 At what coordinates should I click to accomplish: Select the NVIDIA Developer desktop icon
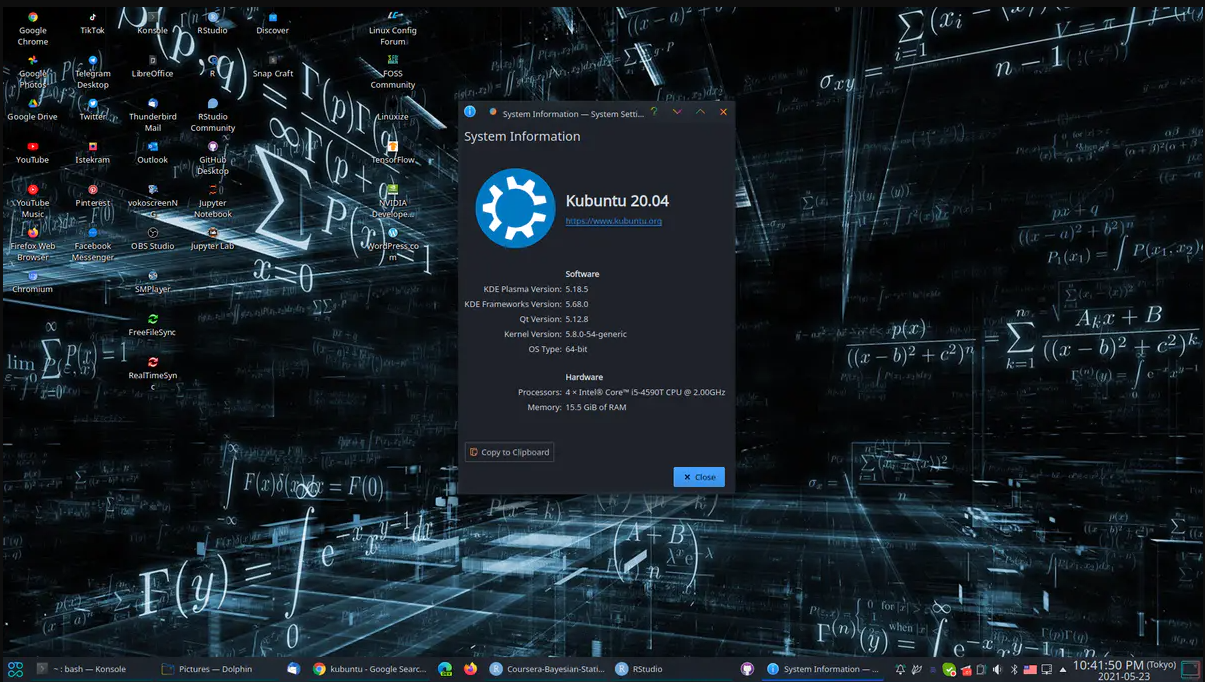393,201
